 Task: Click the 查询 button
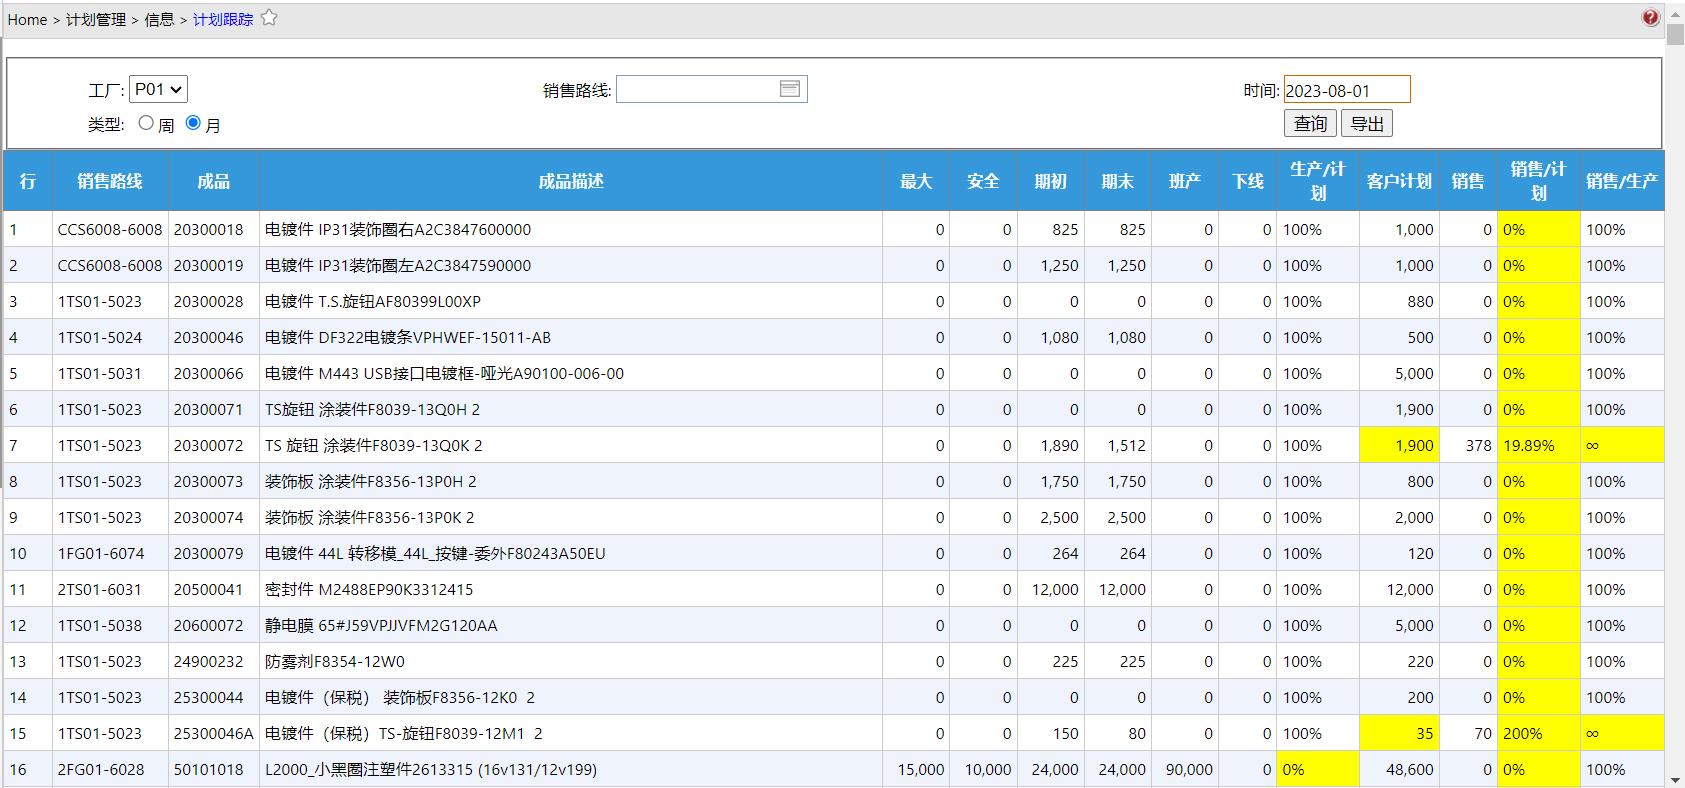pos(1310,123)
